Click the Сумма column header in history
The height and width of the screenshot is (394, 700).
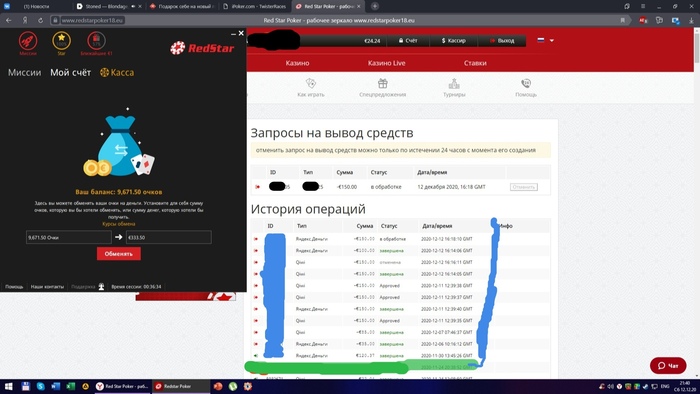click(x=365, y=226)
